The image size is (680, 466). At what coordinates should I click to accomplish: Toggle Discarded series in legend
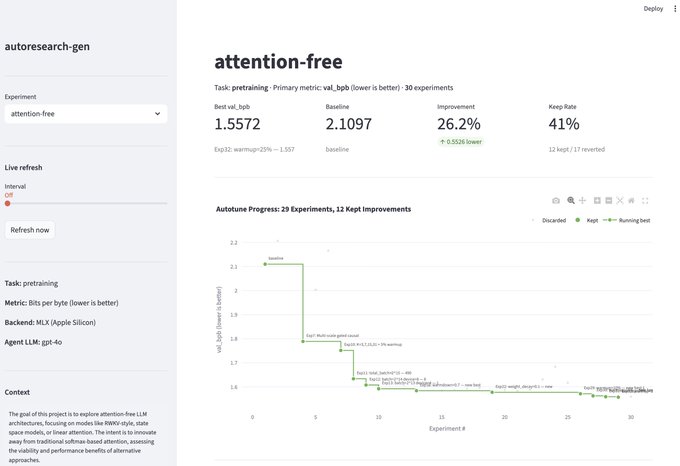[x=549, y=220]
